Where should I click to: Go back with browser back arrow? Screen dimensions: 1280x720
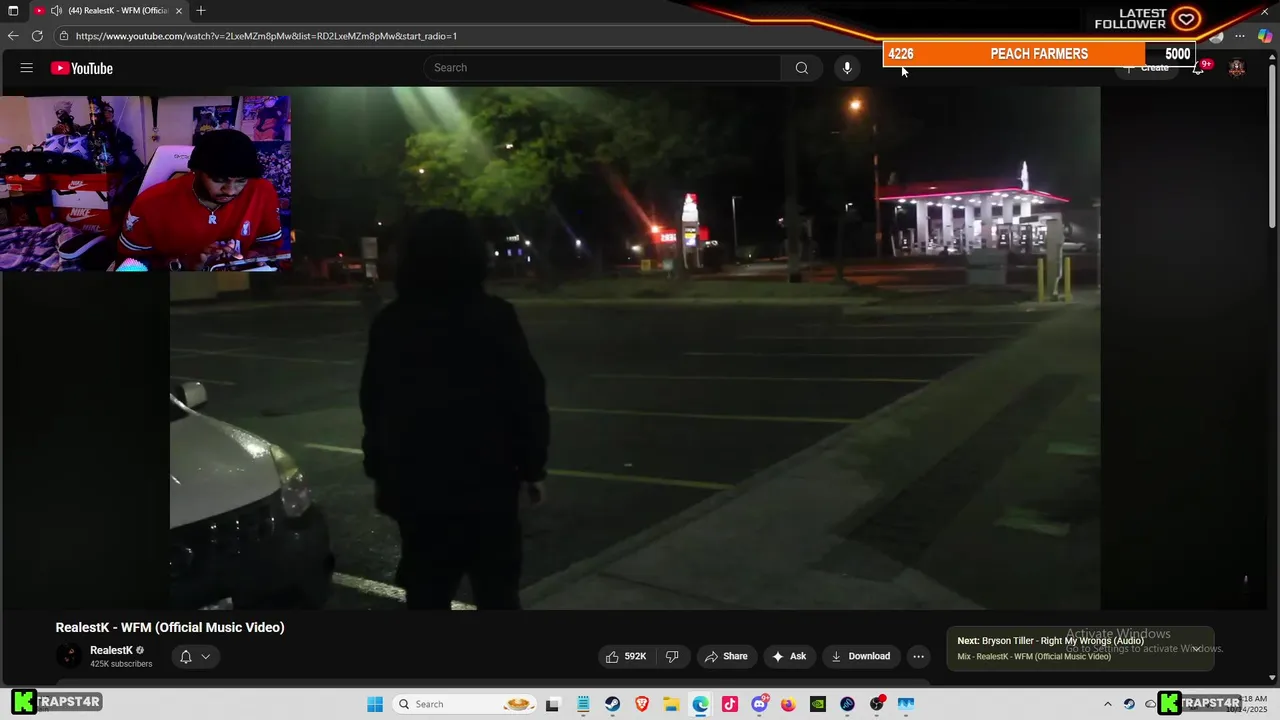[13, 36]
